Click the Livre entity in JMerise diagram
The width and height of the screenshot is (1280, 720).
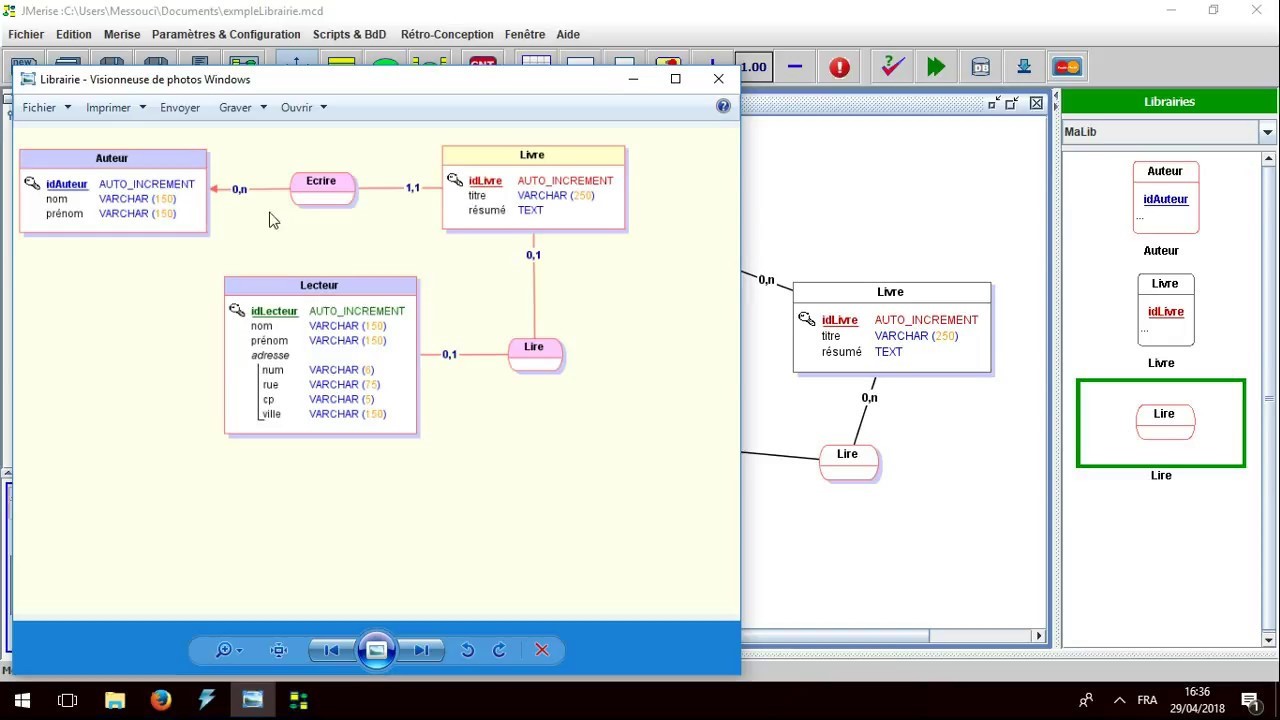(892, 327)
